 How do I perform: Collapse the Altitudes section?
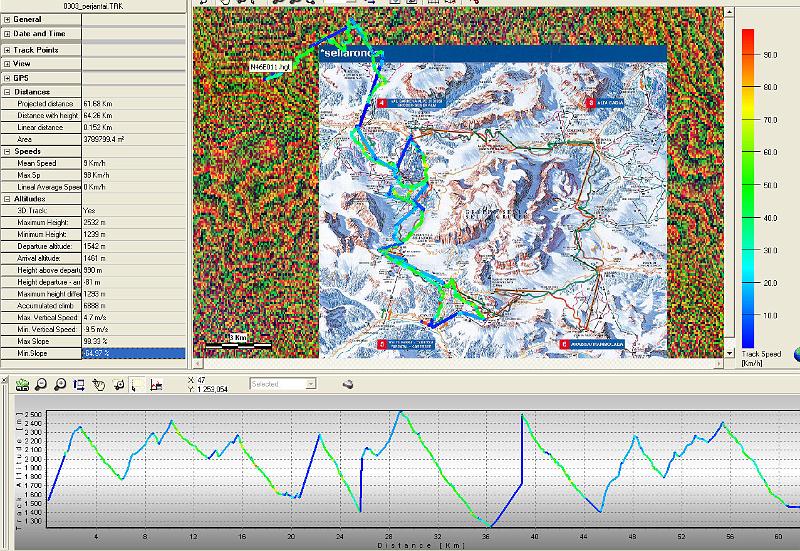[7, 199]
